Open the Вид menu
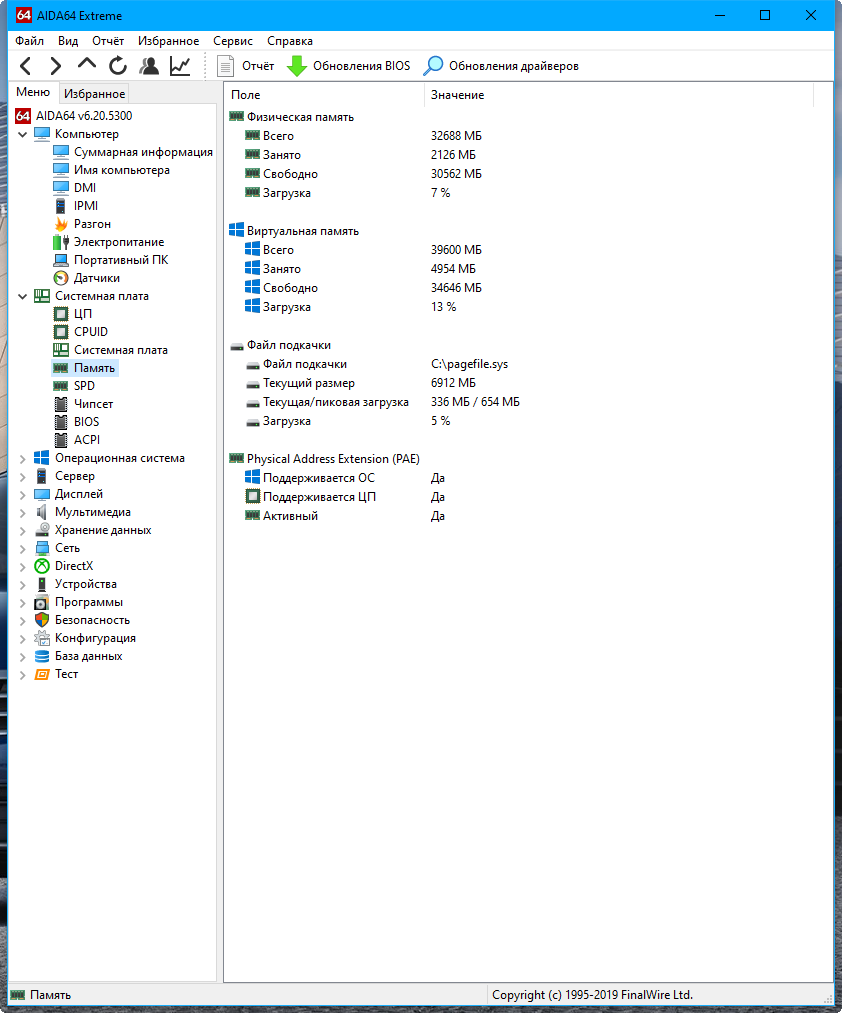The width and height of the screenshot is (842, 1013). pyautogui.click(x=68, y=41)
